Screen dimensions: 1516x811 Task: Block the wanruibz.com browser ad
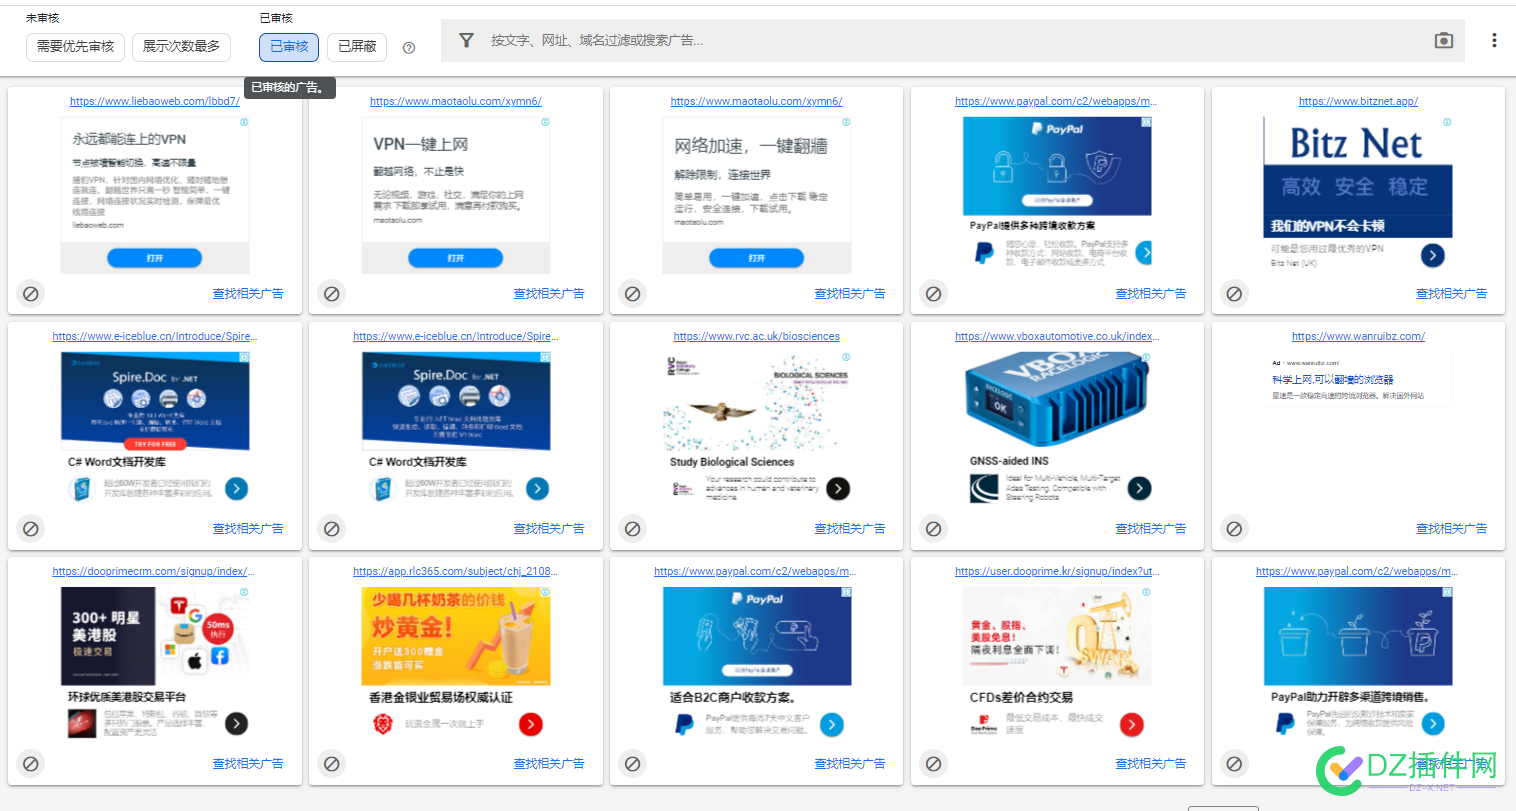pyautogui.click(x=1235, y=529)
